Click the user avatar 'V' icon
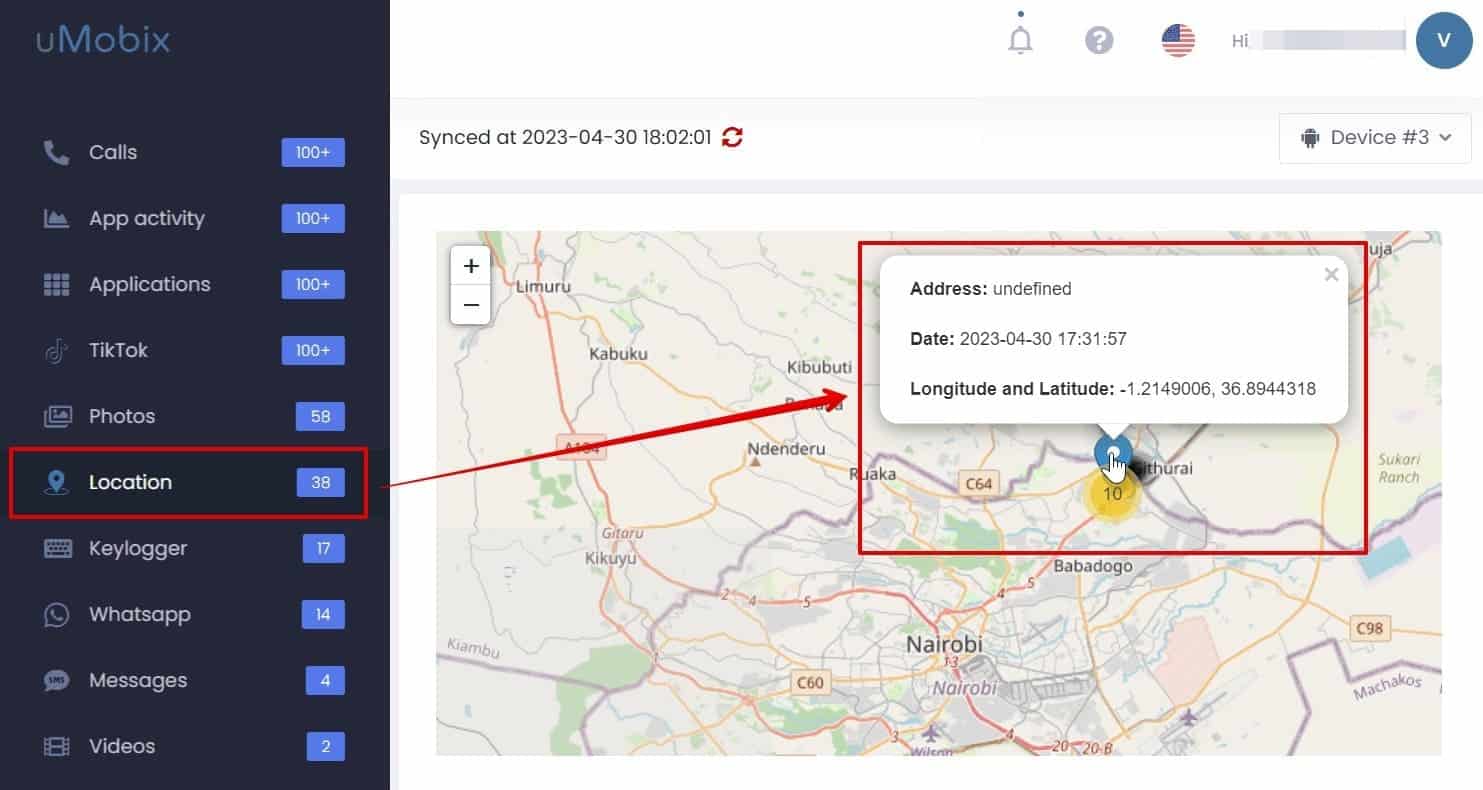The height and width of the screenshot is (790, 1483). click(x=1443, y=41)
